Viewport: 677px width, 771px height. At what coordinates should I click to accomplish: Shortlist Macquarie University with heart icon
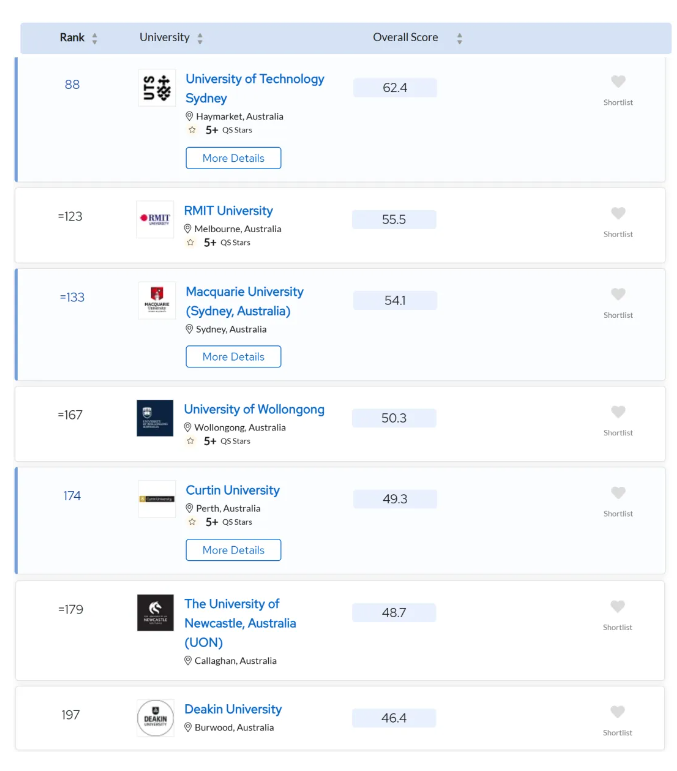[618, 295]
